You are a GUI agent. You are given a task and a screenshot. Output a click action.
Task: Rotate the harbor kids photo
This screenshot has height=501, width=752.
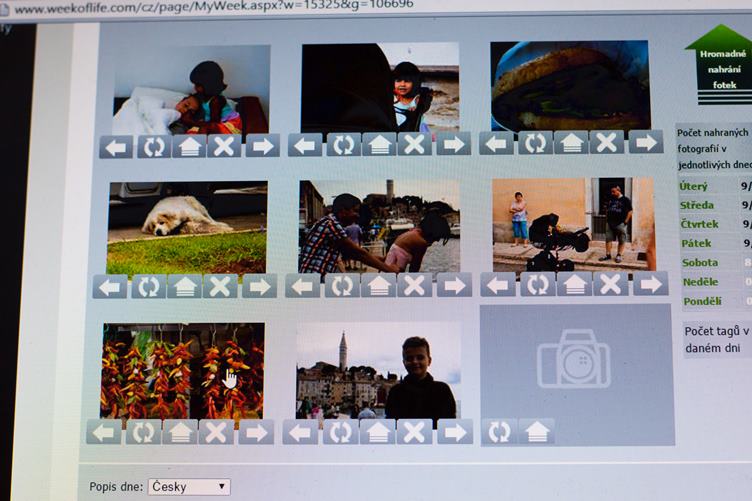(x=342, y=285)
